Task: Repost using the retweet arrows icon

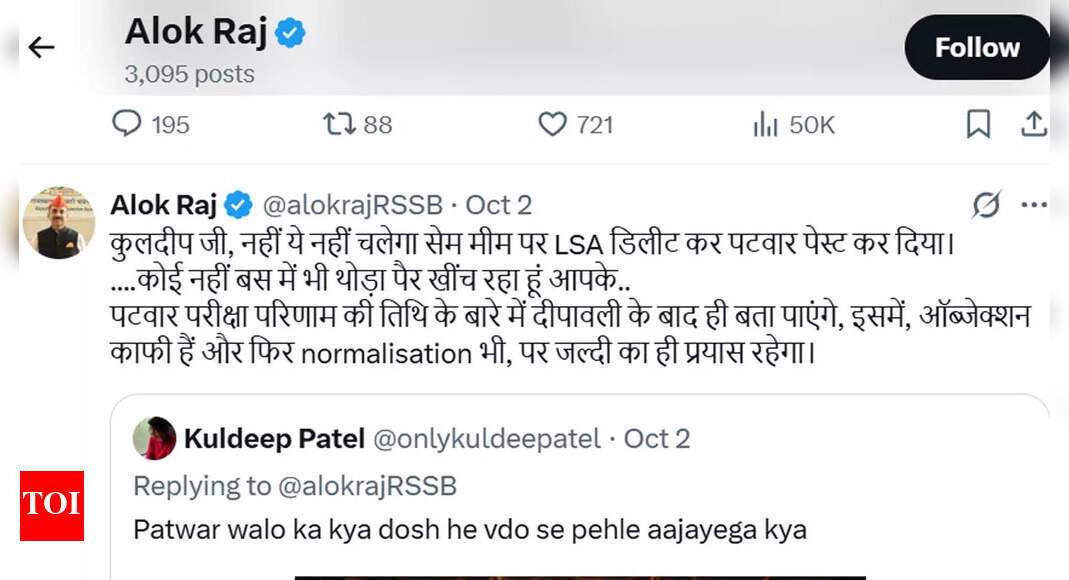Action: click(x=339, y=124)
